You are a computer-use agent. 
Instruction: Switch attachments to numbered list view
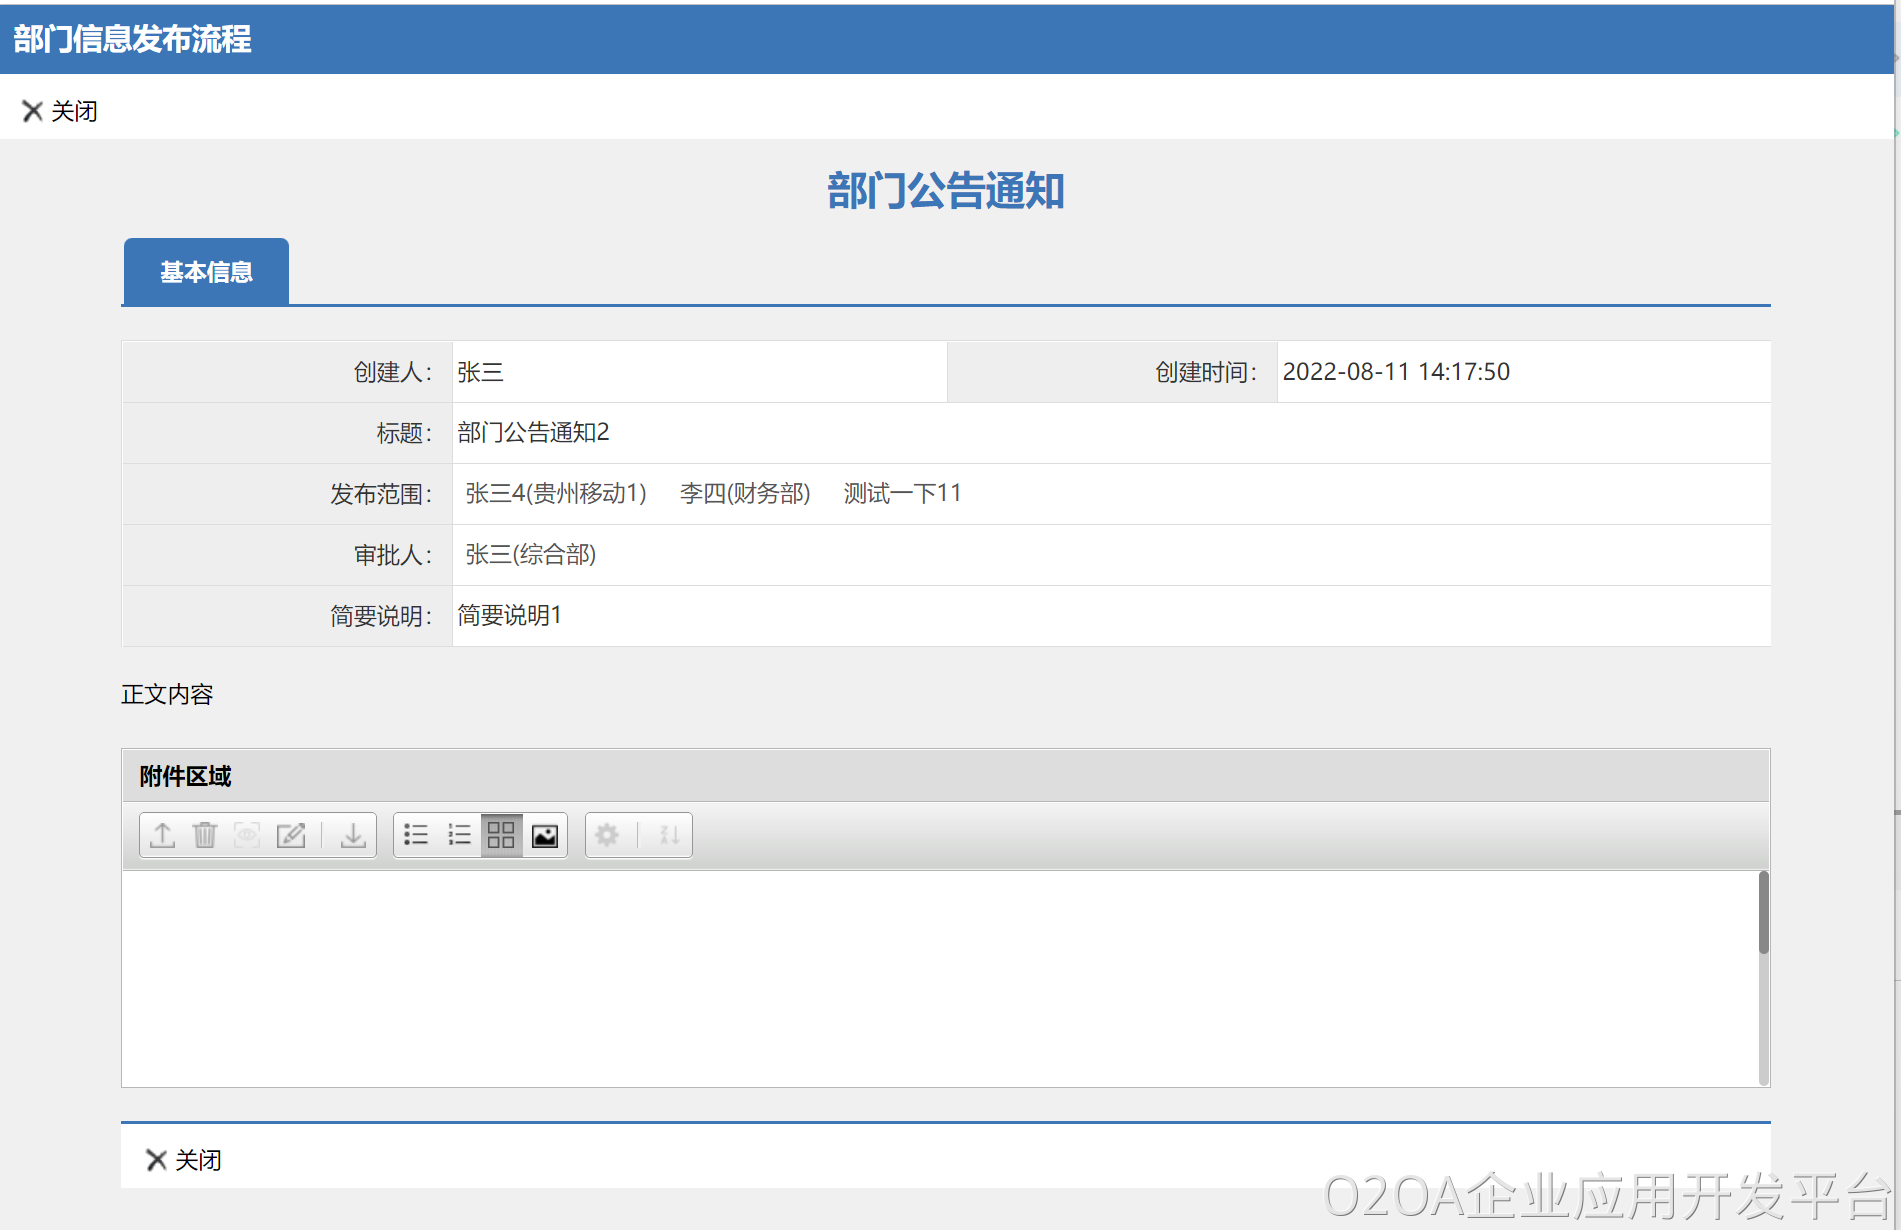(x=459, y=835)
